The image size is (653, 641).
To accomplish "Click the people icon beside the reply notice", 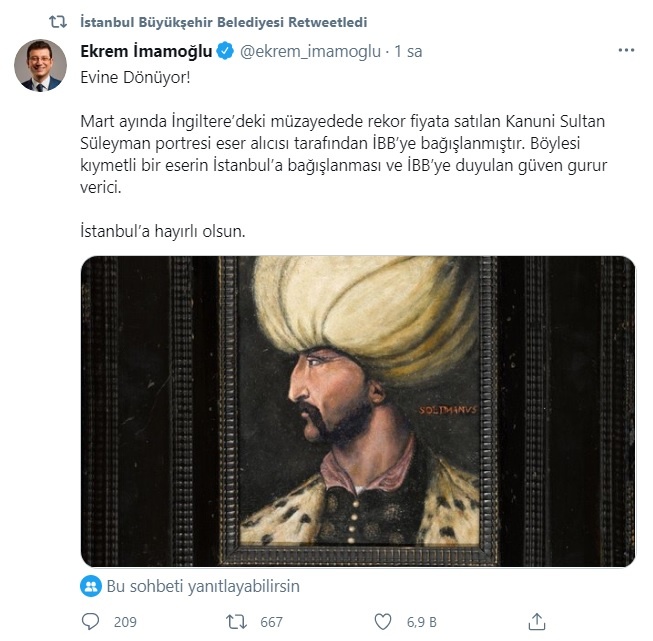I will click(x=91, y=586).
